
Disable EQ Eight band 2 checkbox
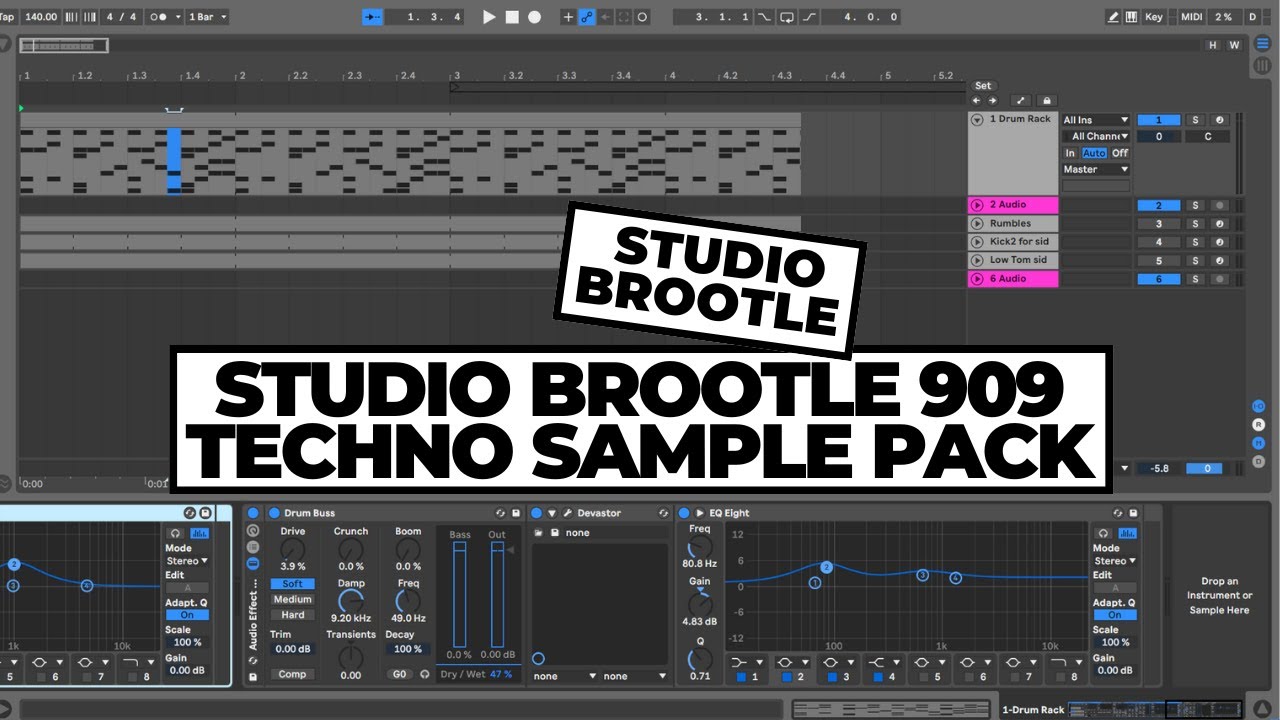point(788,677)
